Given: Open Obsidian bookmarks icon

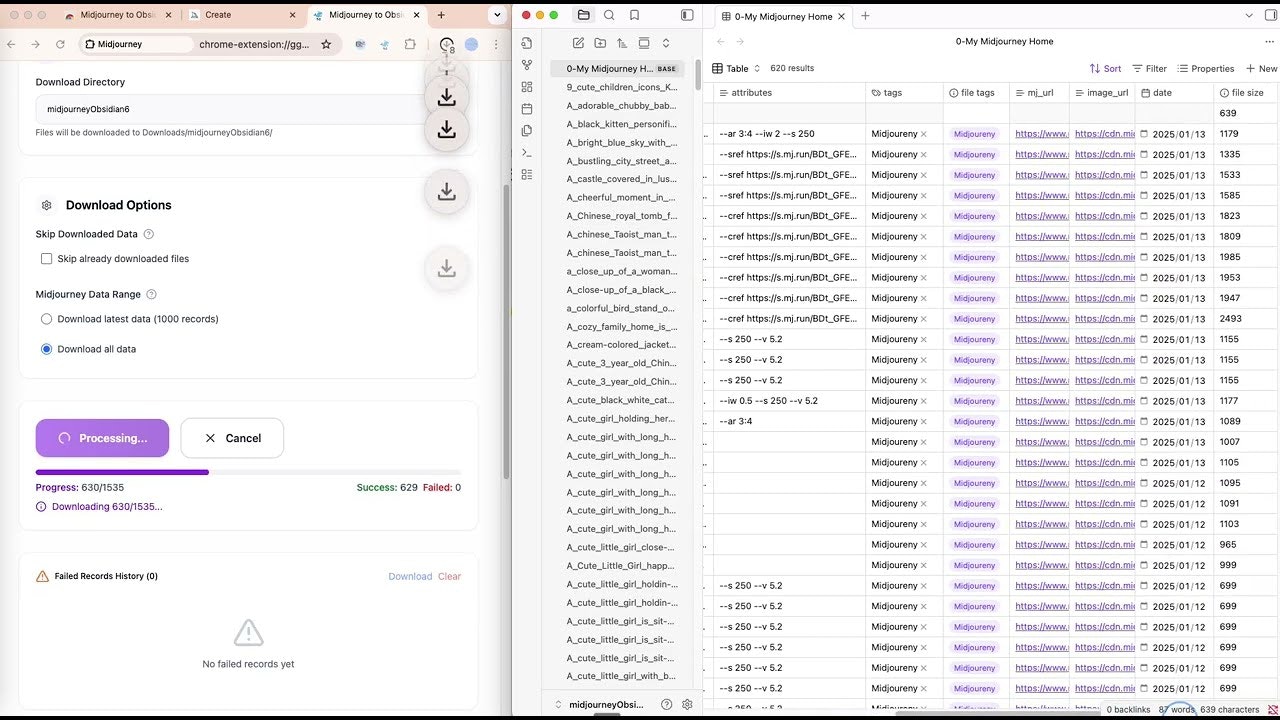Looking at the screenshot, I should pyautogui.click(x=635, y=15).
